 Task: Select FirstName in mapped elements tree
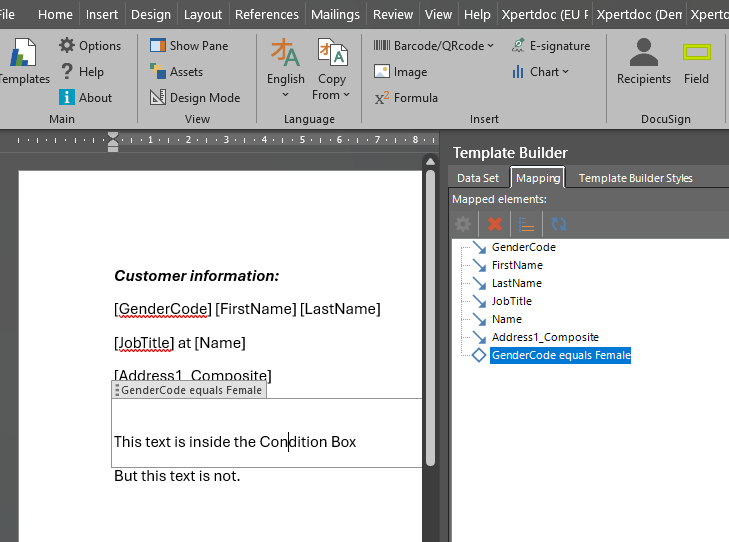pyautogui.click(x=517, y=265)
